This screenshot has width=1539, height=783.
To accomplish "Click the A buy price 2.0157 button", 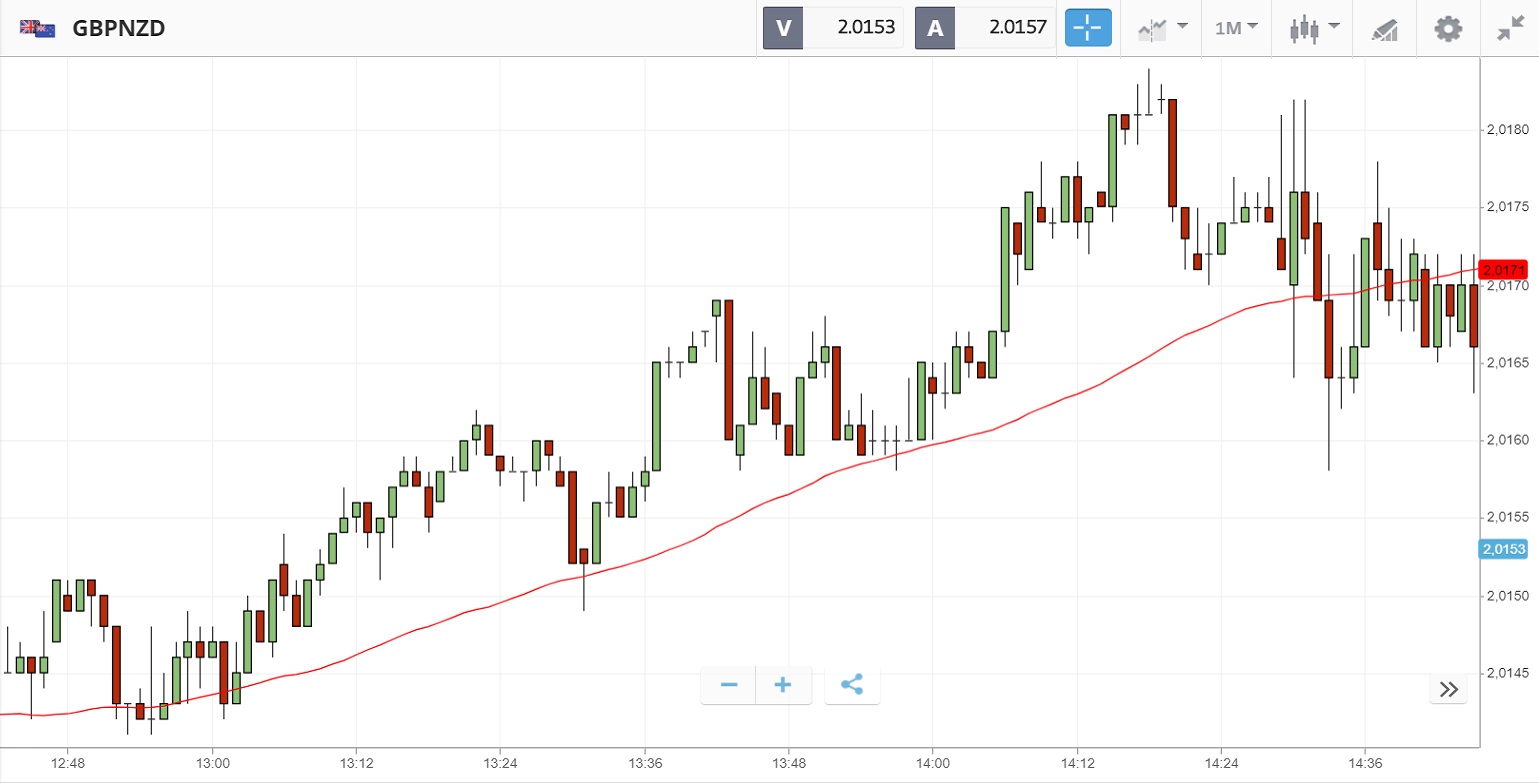I will [x=985, y=28].
